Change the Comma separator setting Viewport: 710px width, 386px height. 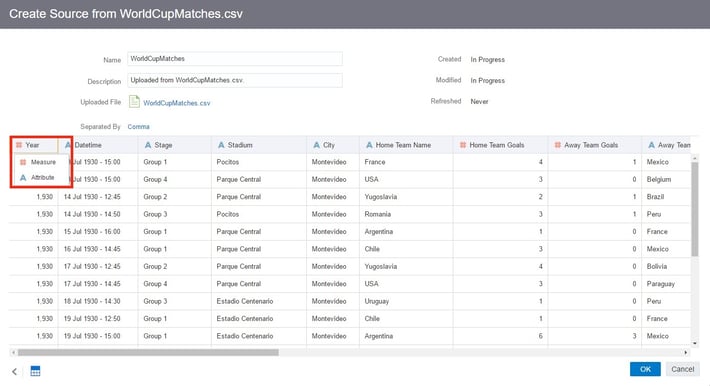click(x=139, y=126)
